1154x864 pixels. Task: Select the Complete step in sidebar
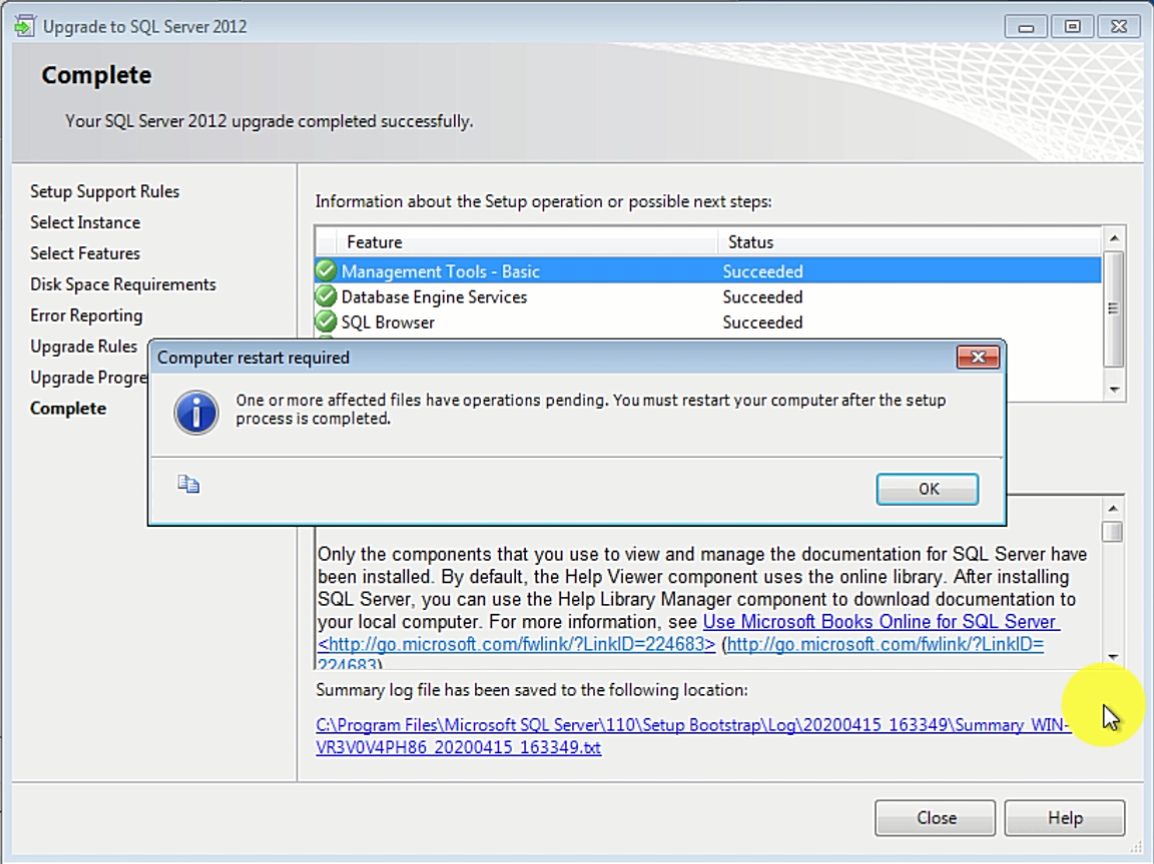[68, 408]
